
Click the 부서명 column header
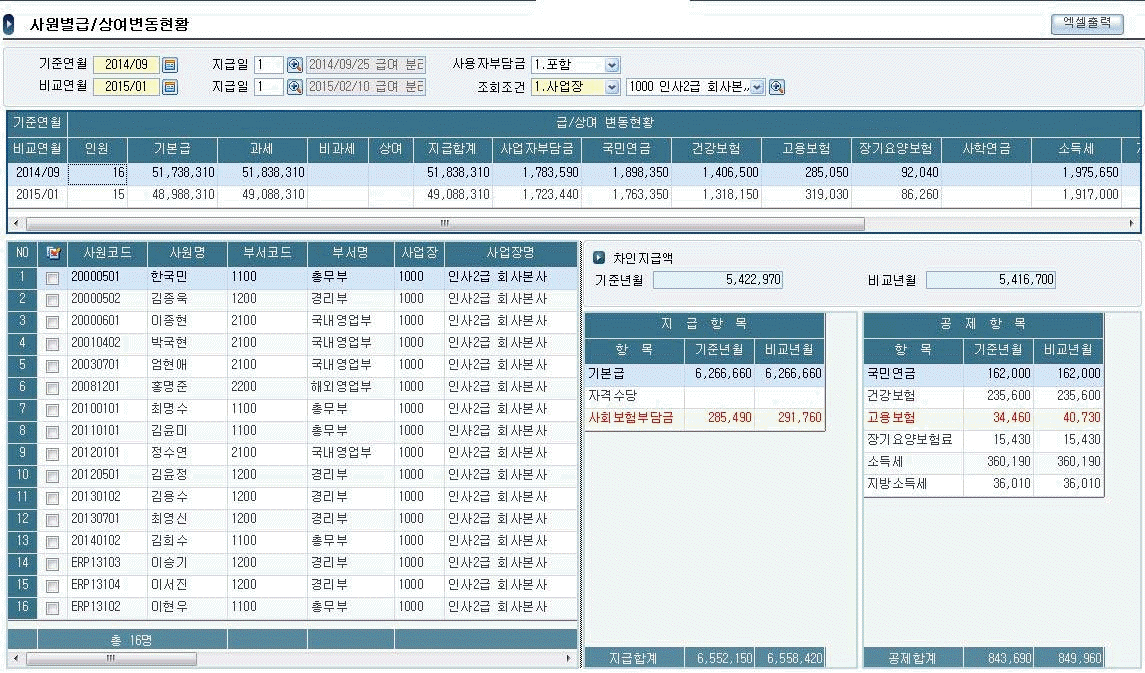click(350, 252)
